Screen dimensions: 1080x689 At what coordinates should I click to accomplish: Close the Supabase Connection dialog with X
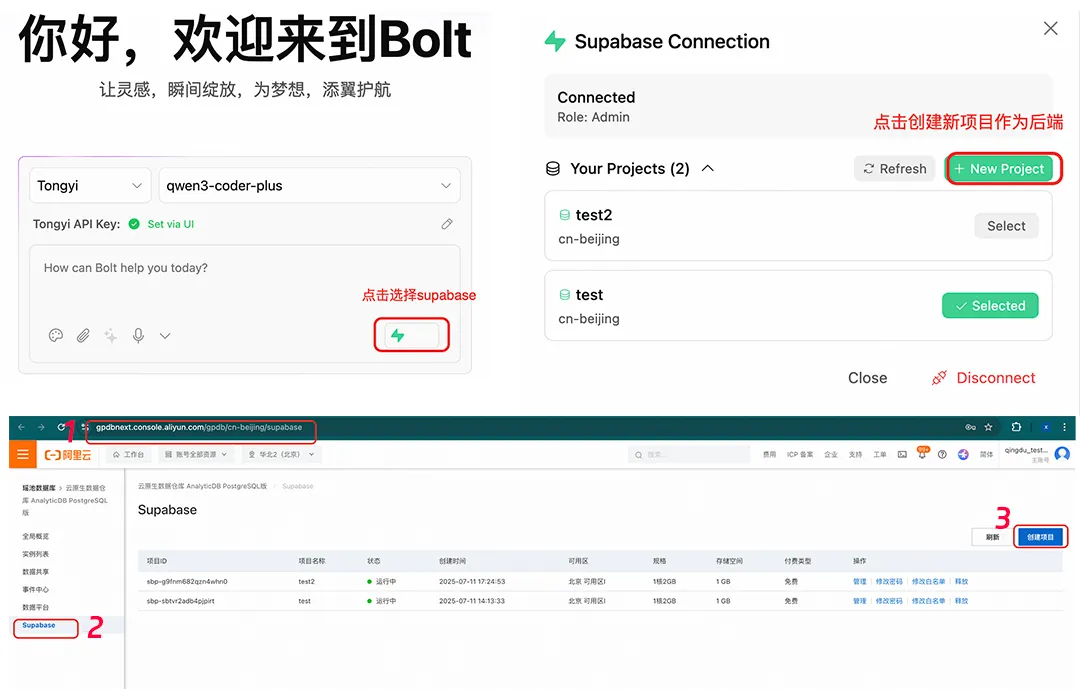1050,28
